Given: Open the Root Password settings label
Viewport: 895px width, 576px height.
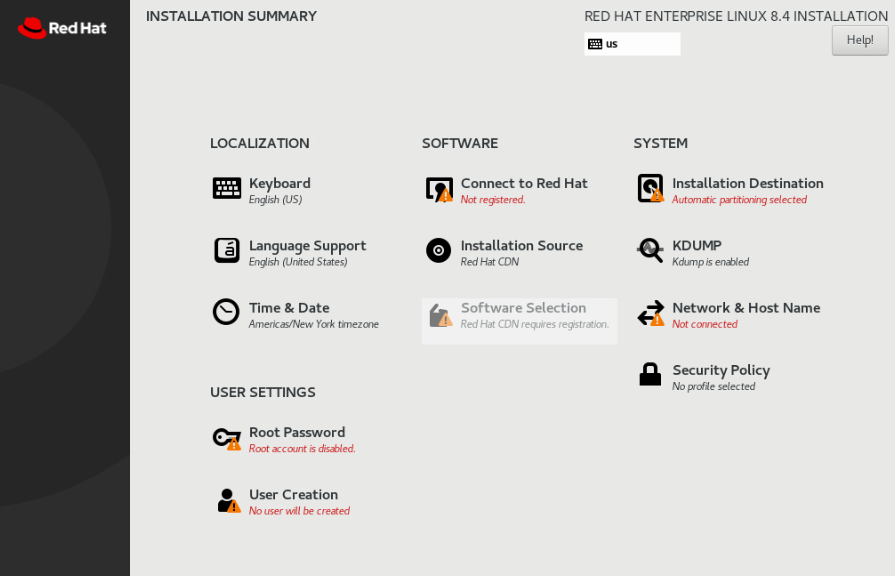Looking at the screenshot, I should click(297, 433).
